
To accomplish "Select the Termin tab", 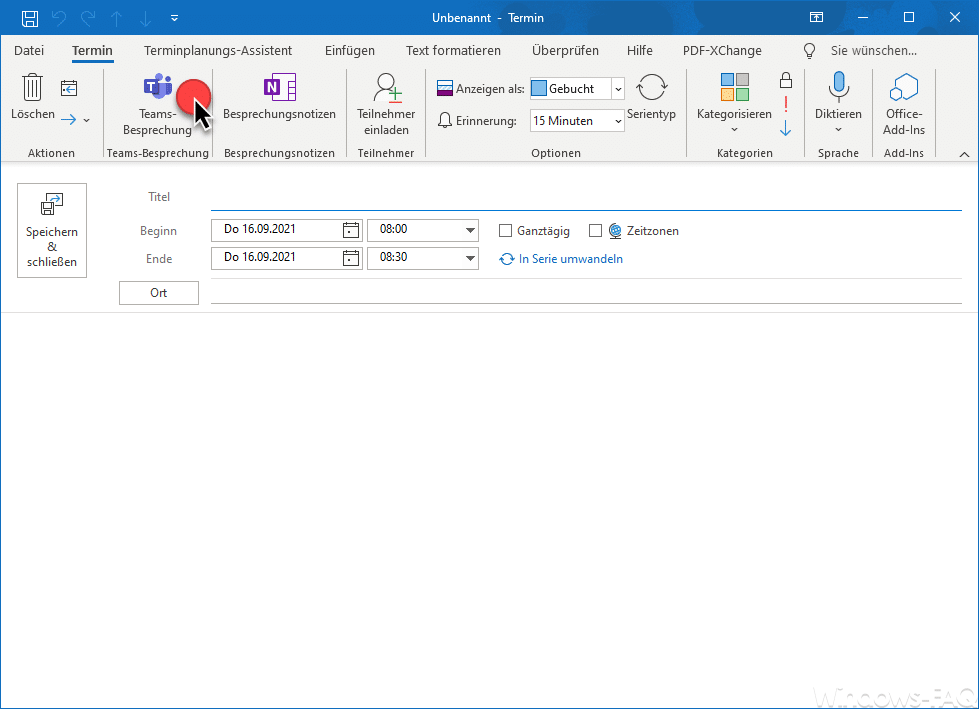I will point(92,51).
